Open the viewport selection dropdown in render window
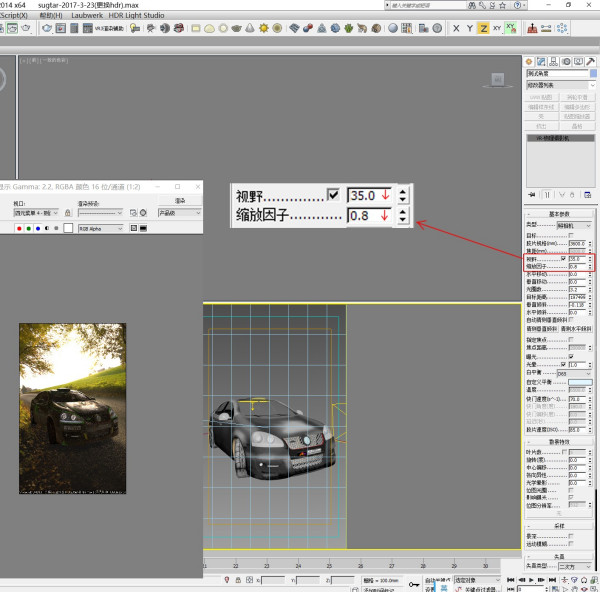The height and width of the screenshot is (592, 600). point(36,213)
